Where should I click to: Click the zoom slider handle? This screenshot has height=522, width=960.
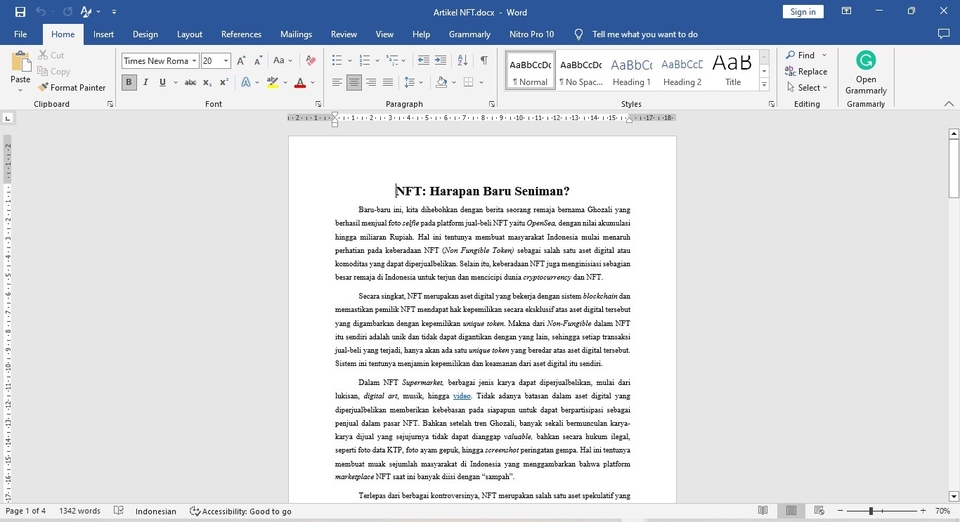(871, 510)
